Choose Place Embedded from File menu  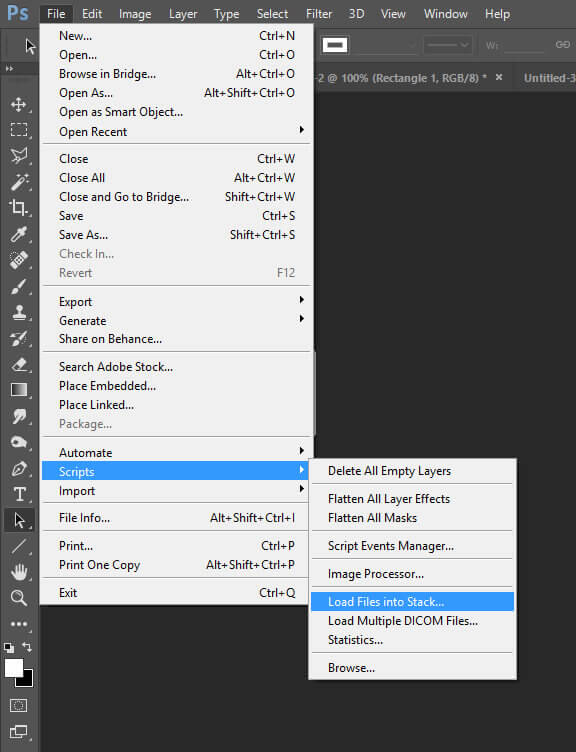176,386
